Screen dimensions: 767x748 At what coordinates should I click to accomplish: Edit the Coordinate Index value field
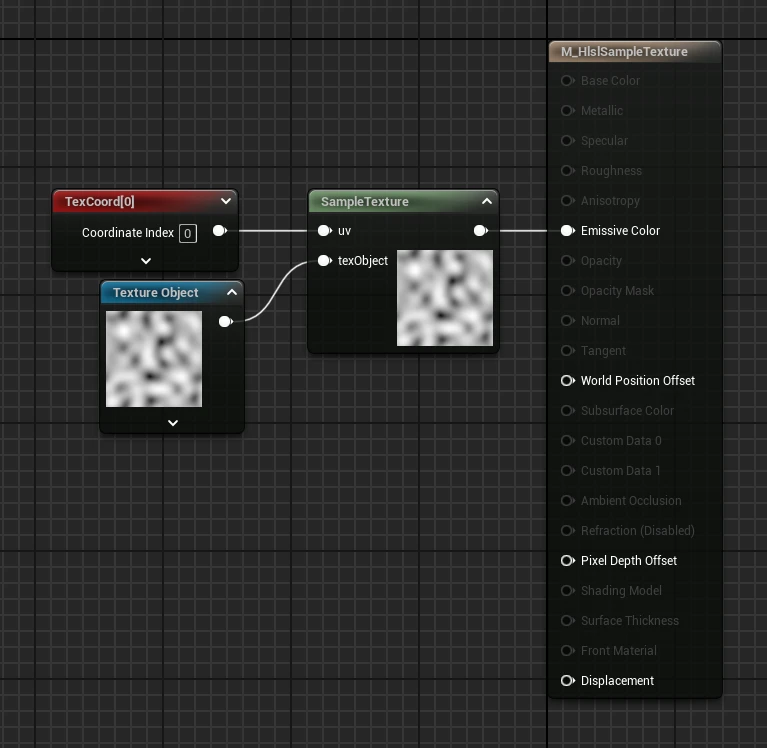point(188,233)
